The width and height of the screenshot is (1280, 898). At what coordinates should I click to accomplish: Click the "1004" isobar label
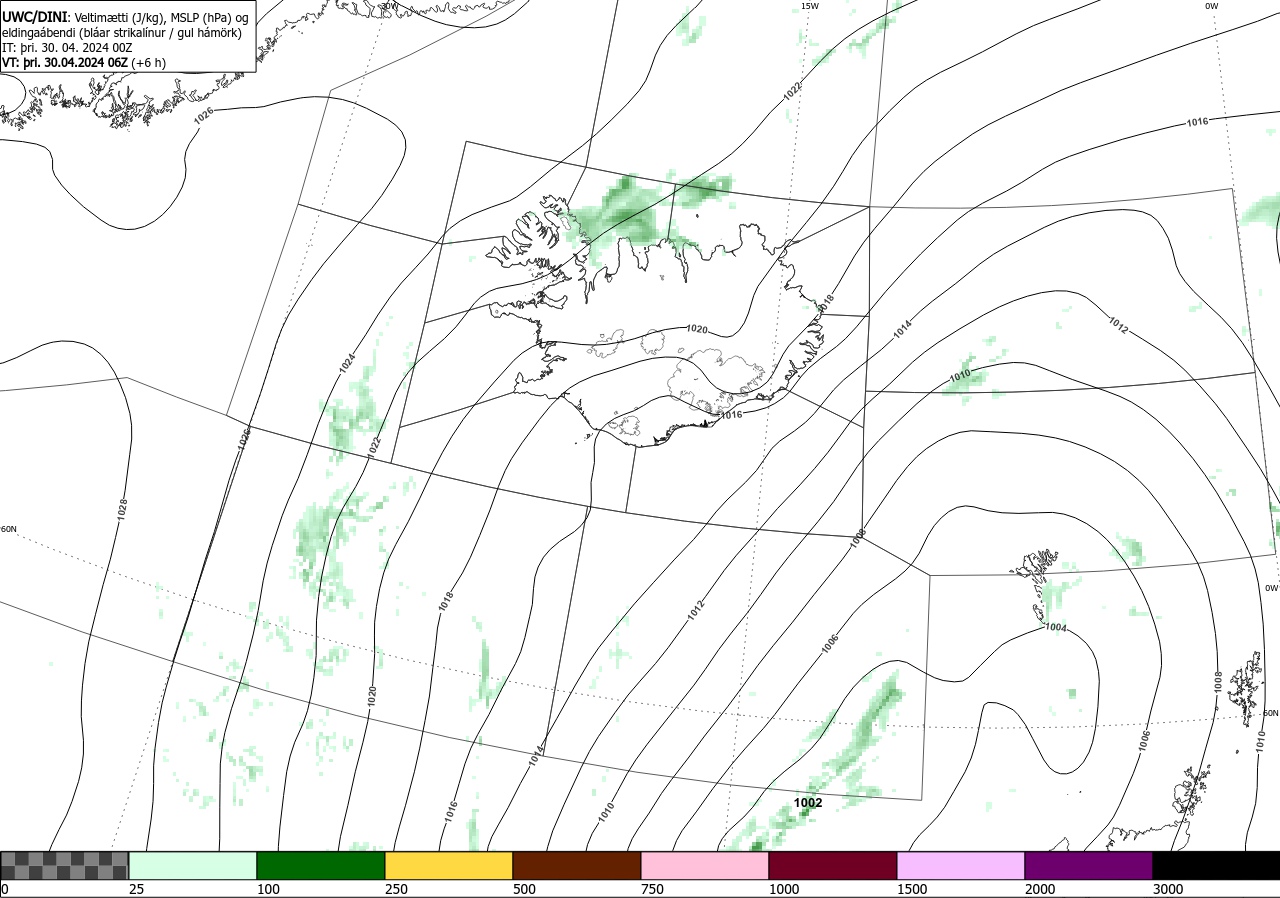pyautogui.click(x=1056, y=627)
